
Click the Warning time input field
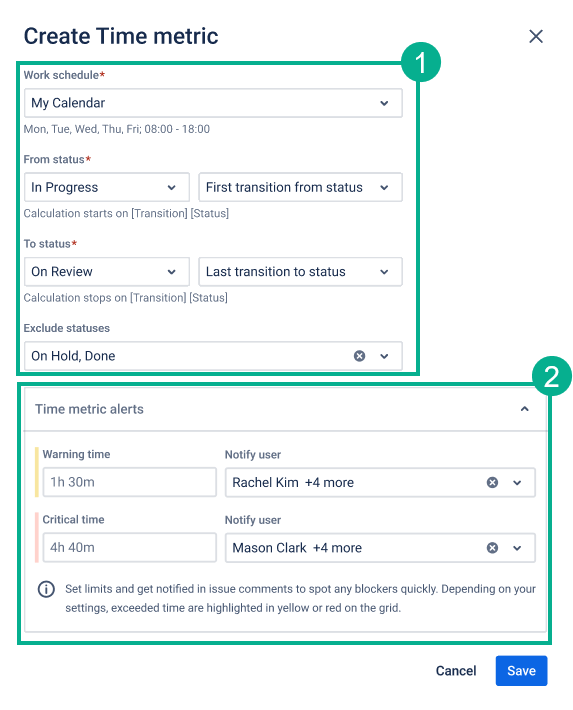coord(130,482)
